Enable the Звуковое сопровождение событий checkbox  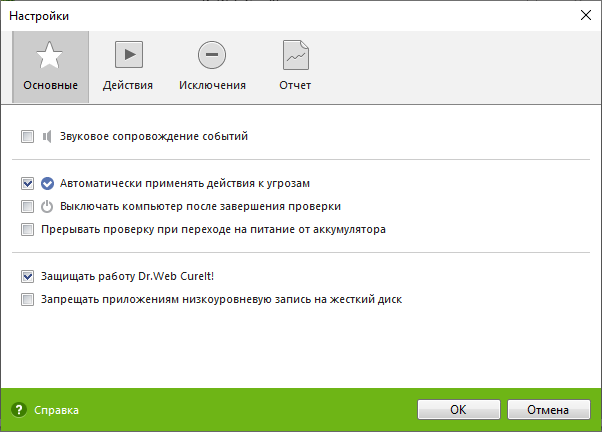27,136
